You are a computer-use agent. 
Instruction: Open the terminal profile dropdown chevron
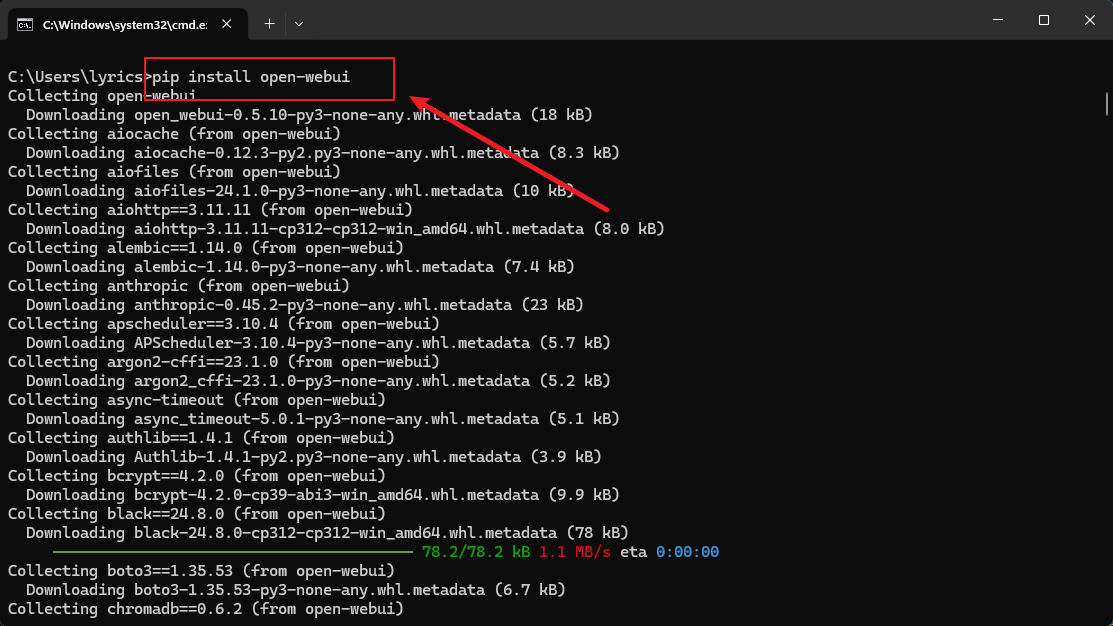point(299,24)
